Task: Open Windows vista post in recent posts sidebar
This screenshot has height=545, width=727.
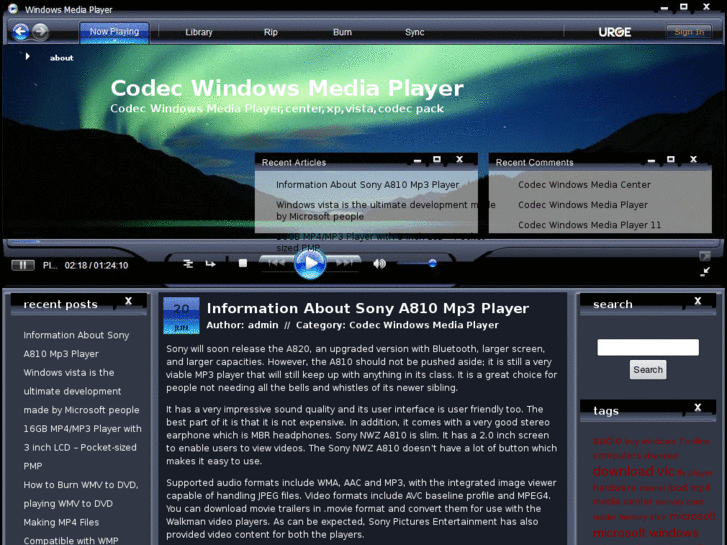Action: pos(81,391)
